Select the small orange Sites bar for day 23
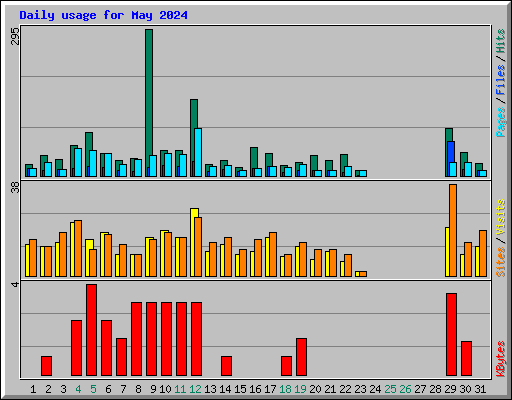Image resolution: width=512 pixels, height=400 pixels. (363, 274)
